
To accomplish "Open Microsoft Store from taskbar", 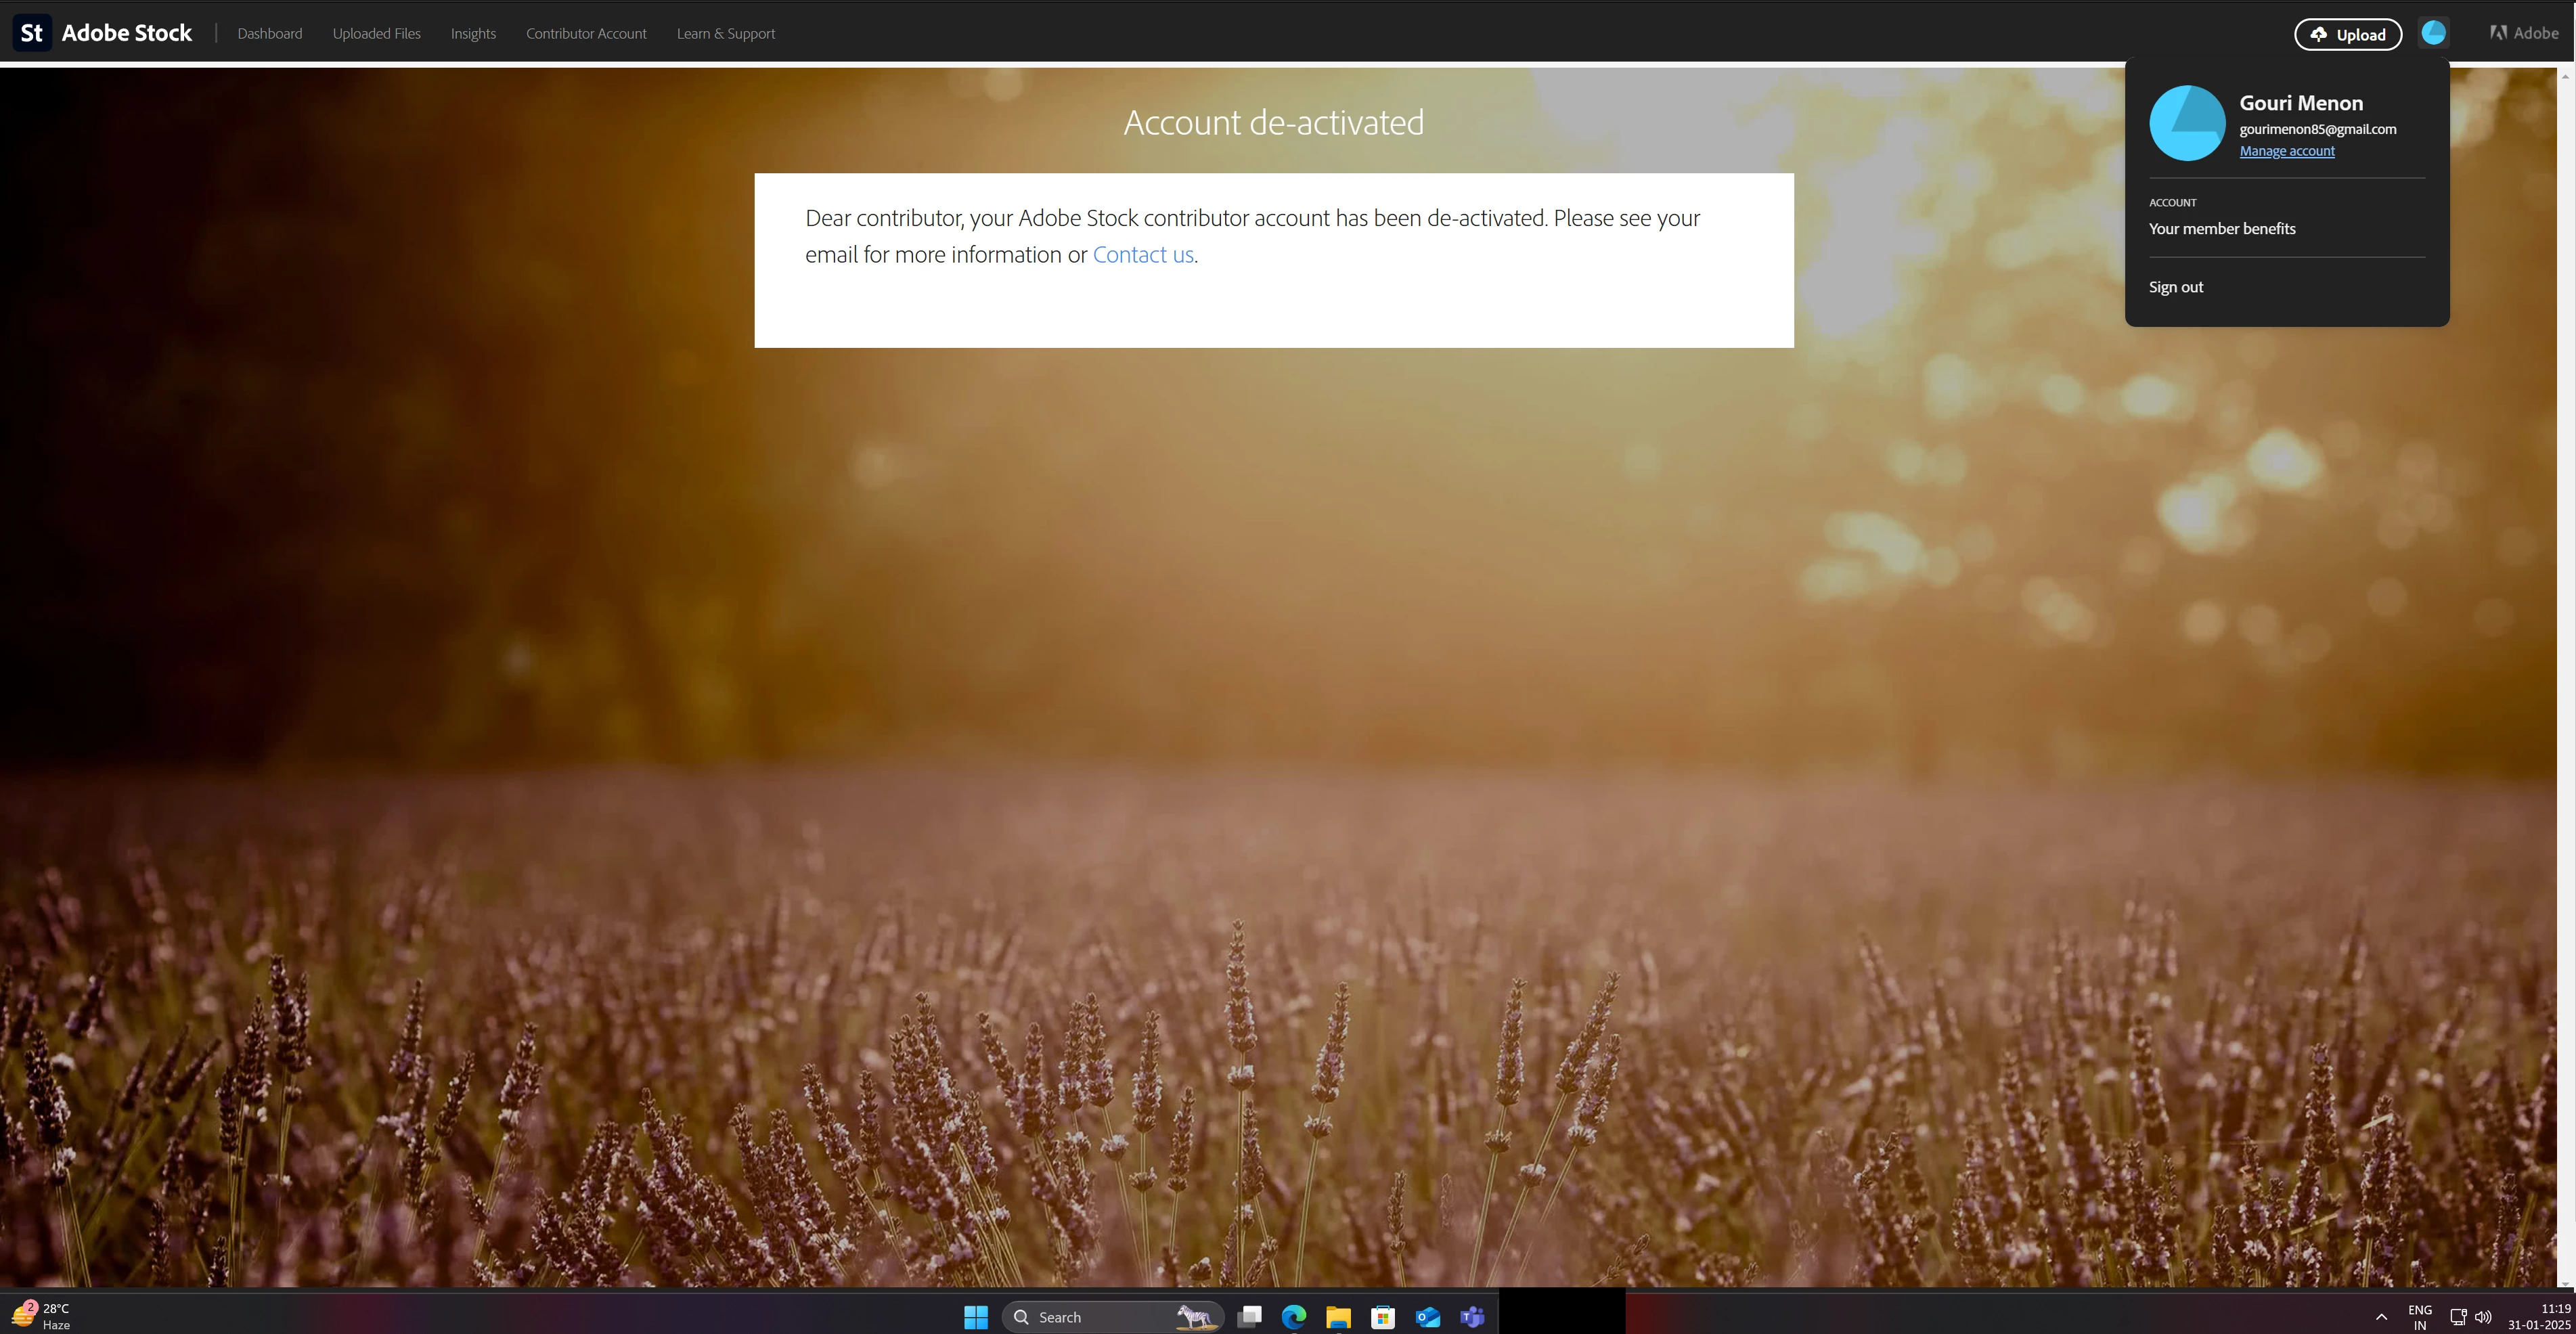I will 1383,1317.
